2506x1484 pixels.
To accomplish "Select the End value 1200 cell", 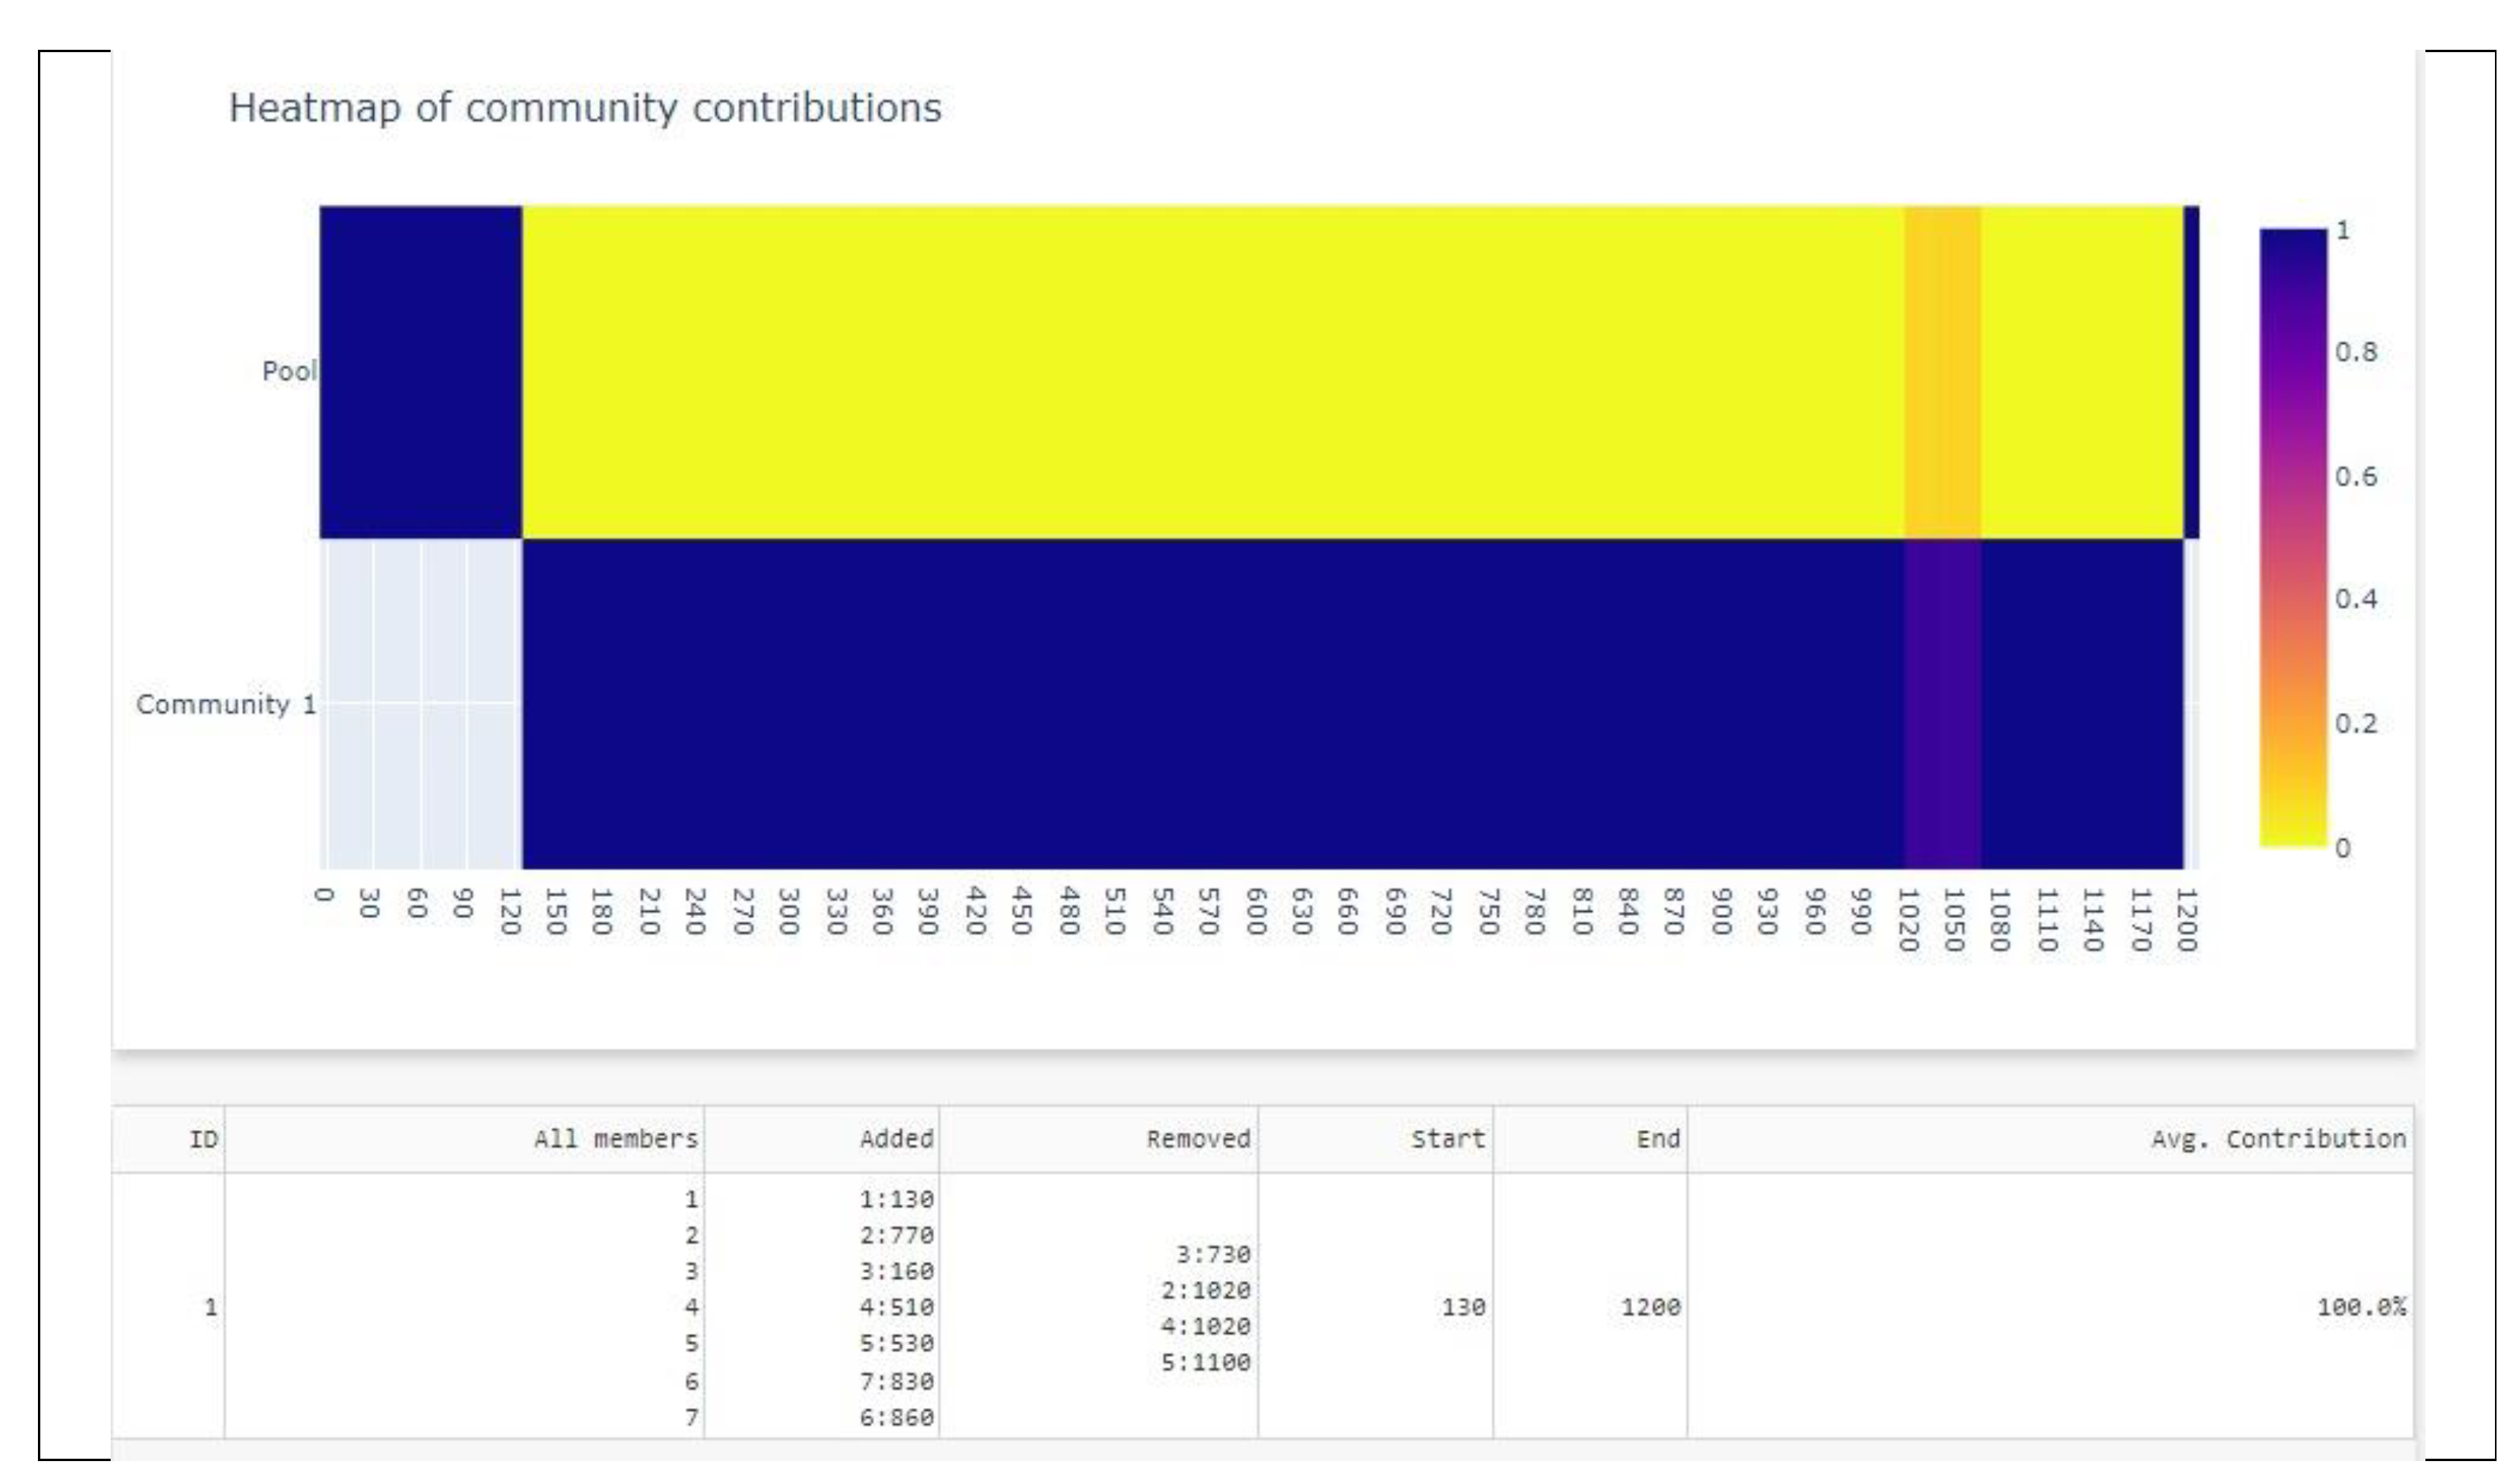I will [x=1650, y=1307].
